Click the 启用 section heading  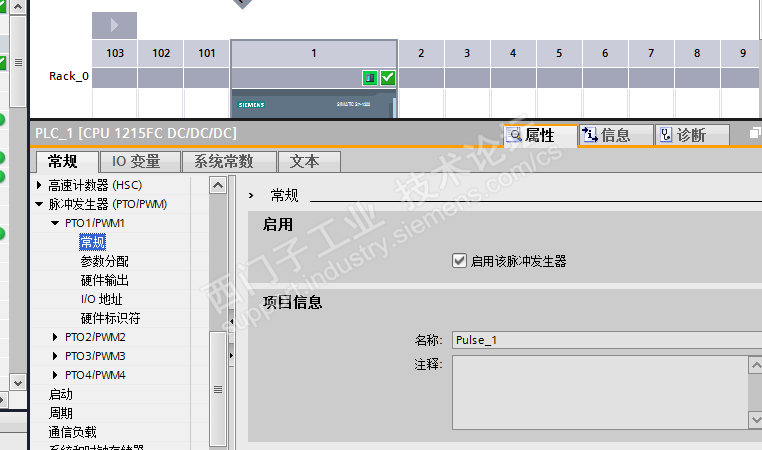tap(278, 225)
